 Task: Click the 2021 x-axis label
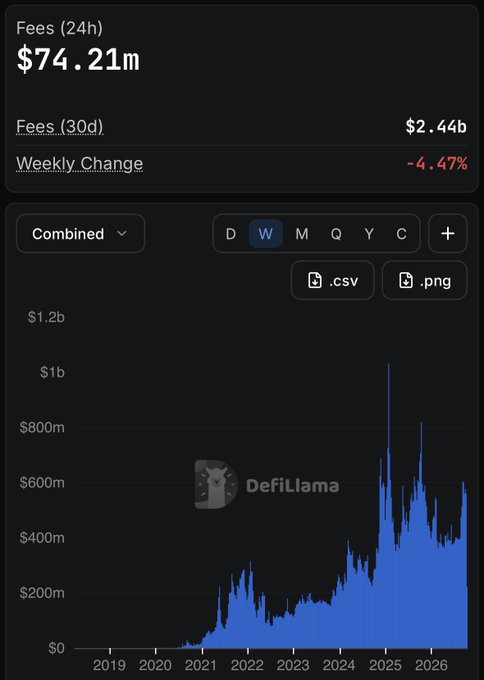201,665
